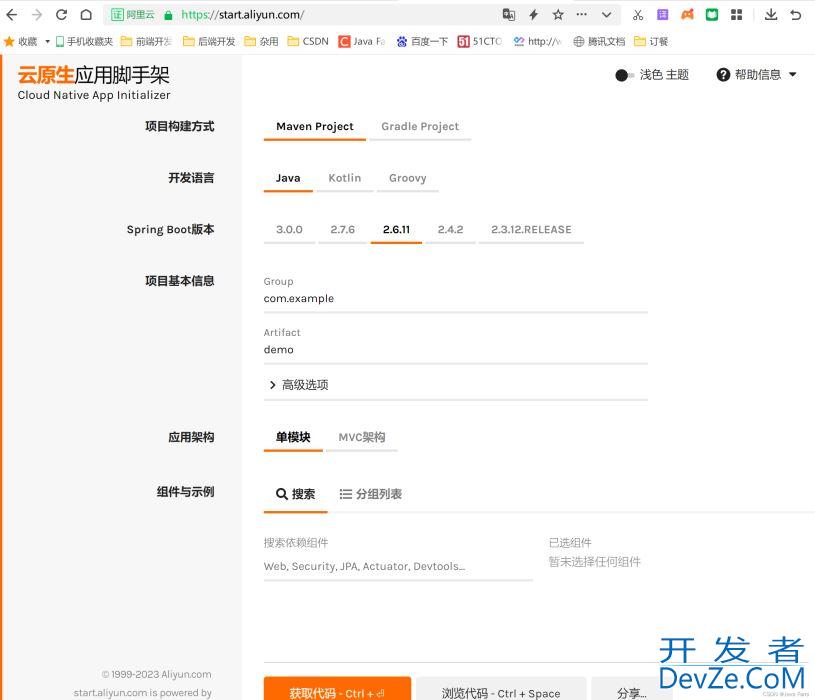Image resolution: width=815 pixels, height=700 pixels.
Task: Select Spring Boot version 2.6.11
Action: coord(396,230)
